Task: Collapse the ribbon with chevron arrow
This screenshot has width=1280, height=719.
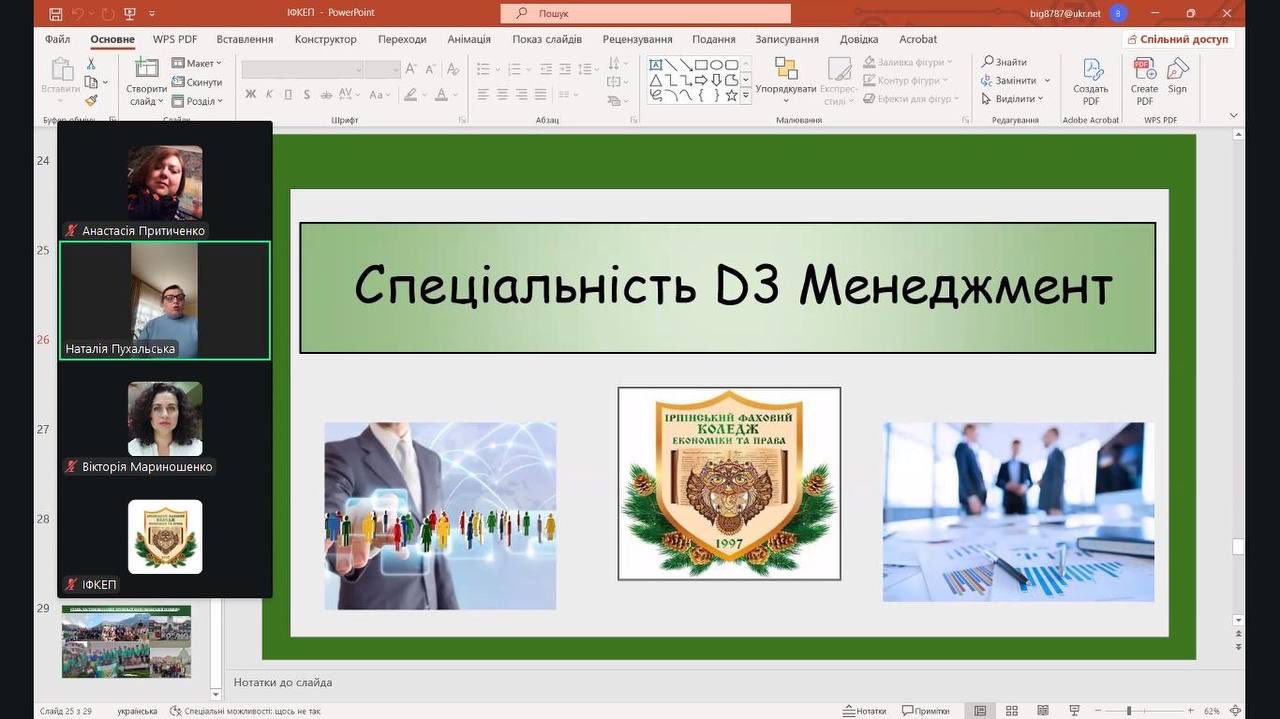Action: tap(1233, 115)
